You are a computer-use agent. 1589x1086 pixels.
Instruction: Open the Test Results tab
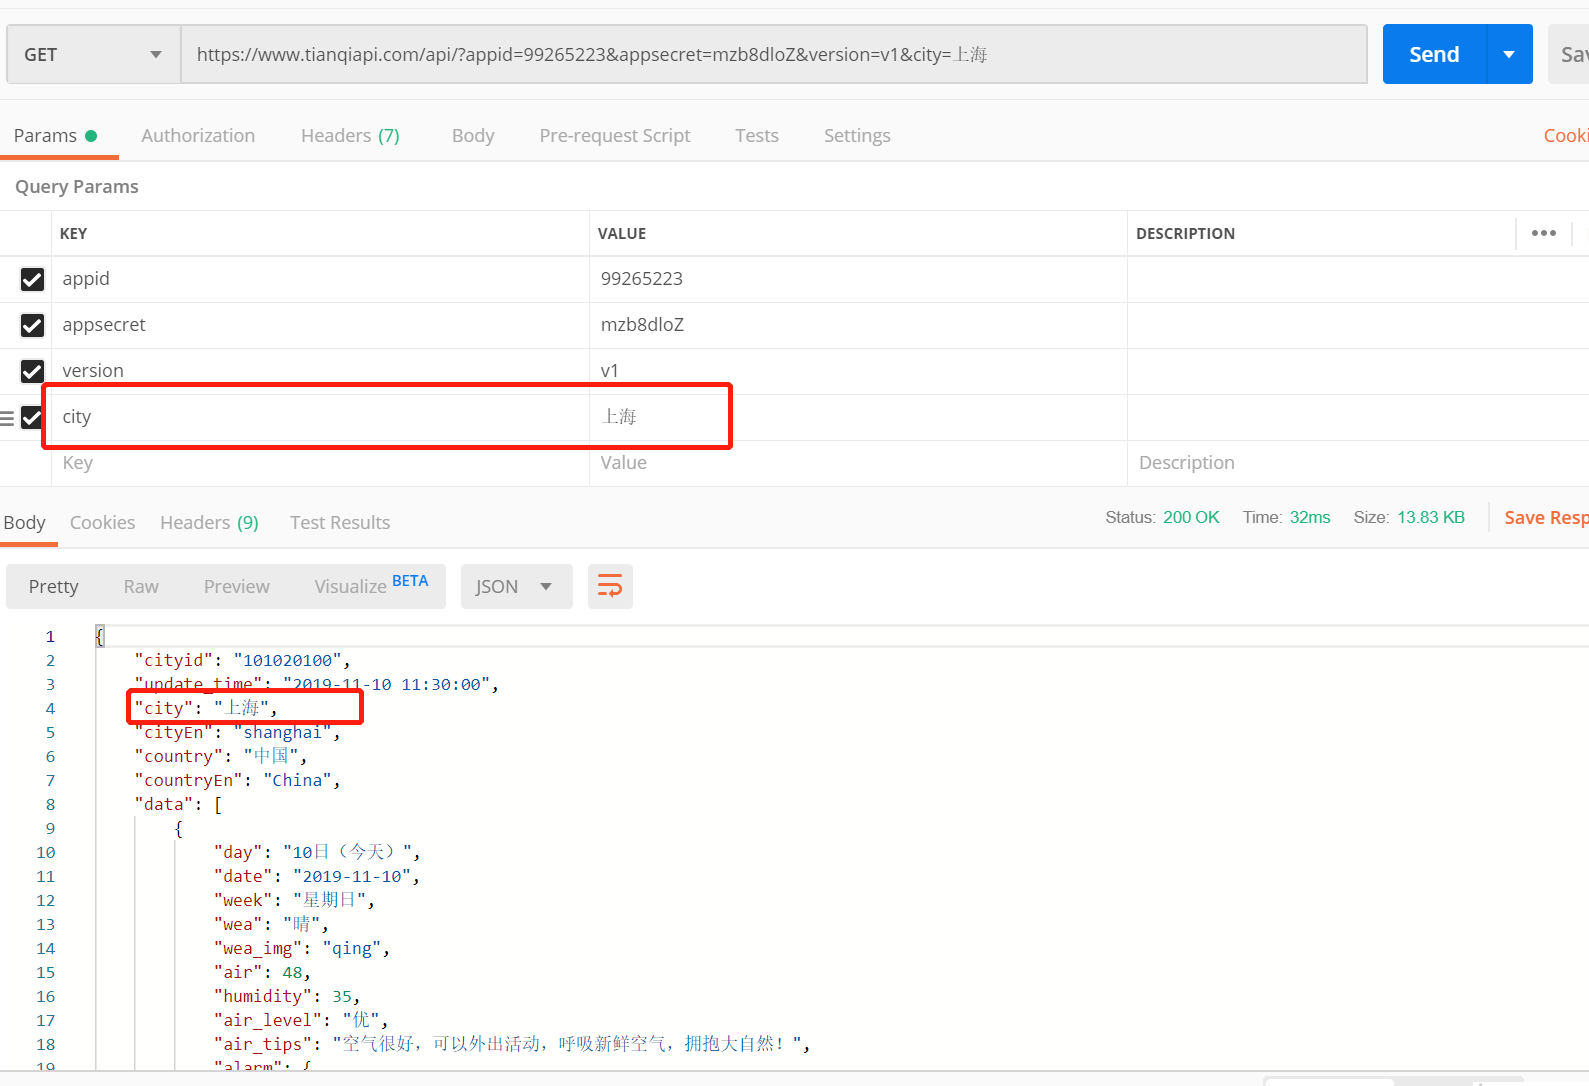[340, 522]
